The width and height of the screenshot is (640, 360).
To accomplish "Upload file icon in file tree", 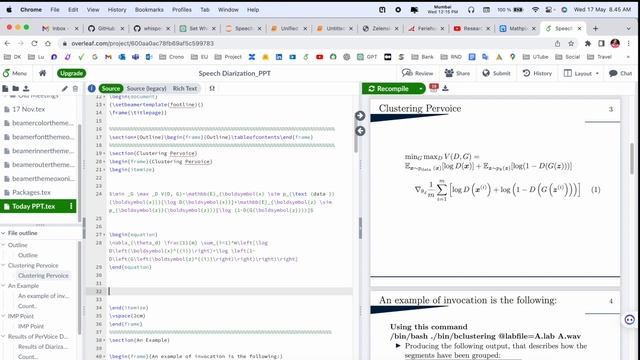I will click(26, 88).
